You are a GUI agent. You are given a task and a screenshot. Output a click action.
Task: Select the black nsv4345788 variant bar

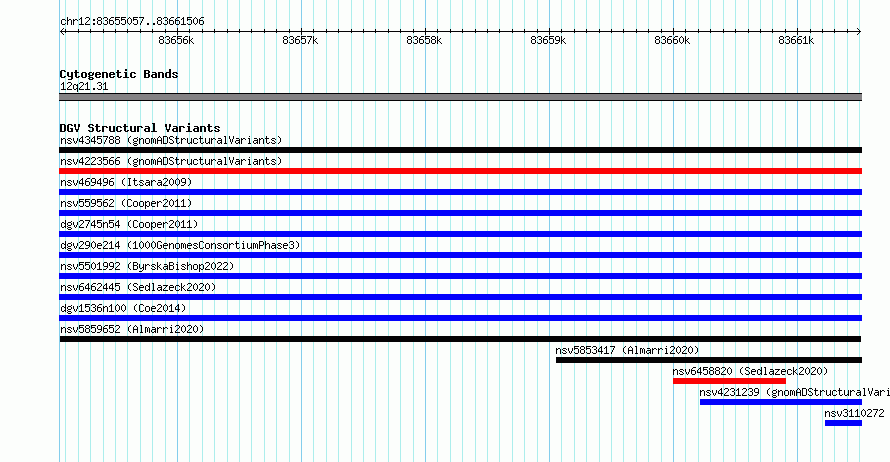click(460, 150)
